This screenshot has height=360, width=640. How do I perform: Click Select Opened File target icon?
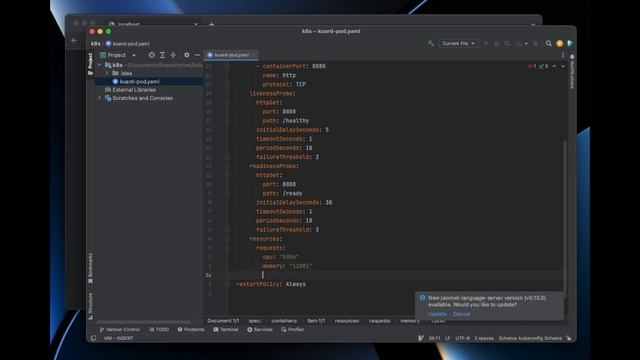pyautogui.click(x=151, y=55)
